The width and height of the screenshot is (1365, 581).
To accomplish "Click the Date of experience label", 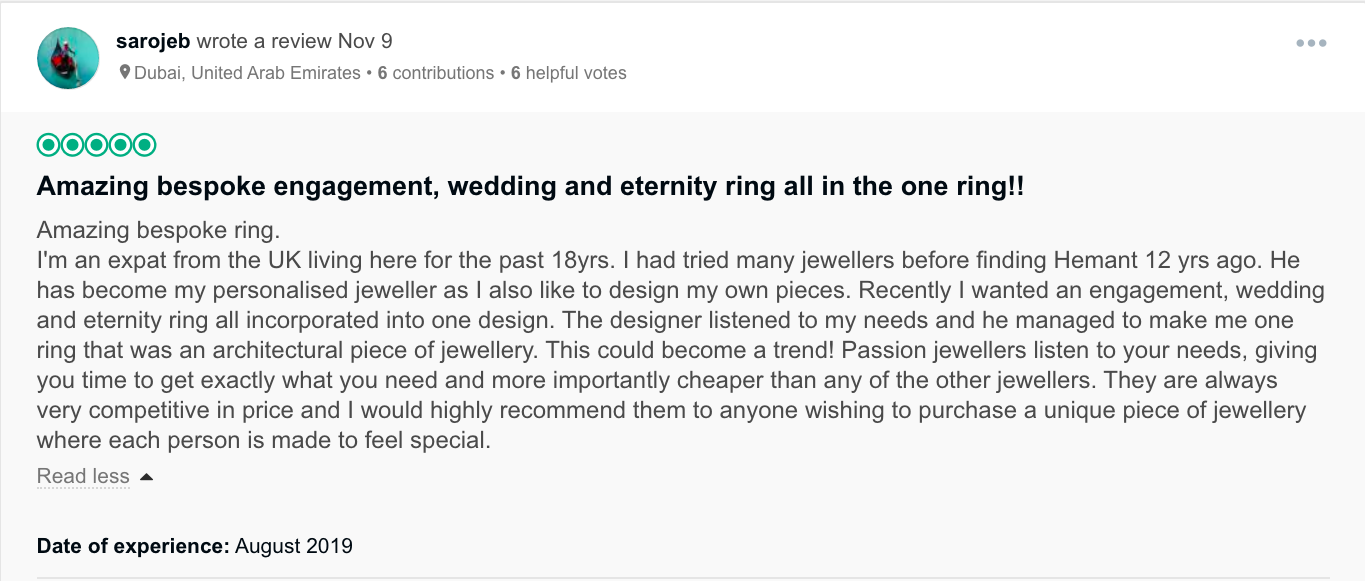I will (x=133, y=546).
